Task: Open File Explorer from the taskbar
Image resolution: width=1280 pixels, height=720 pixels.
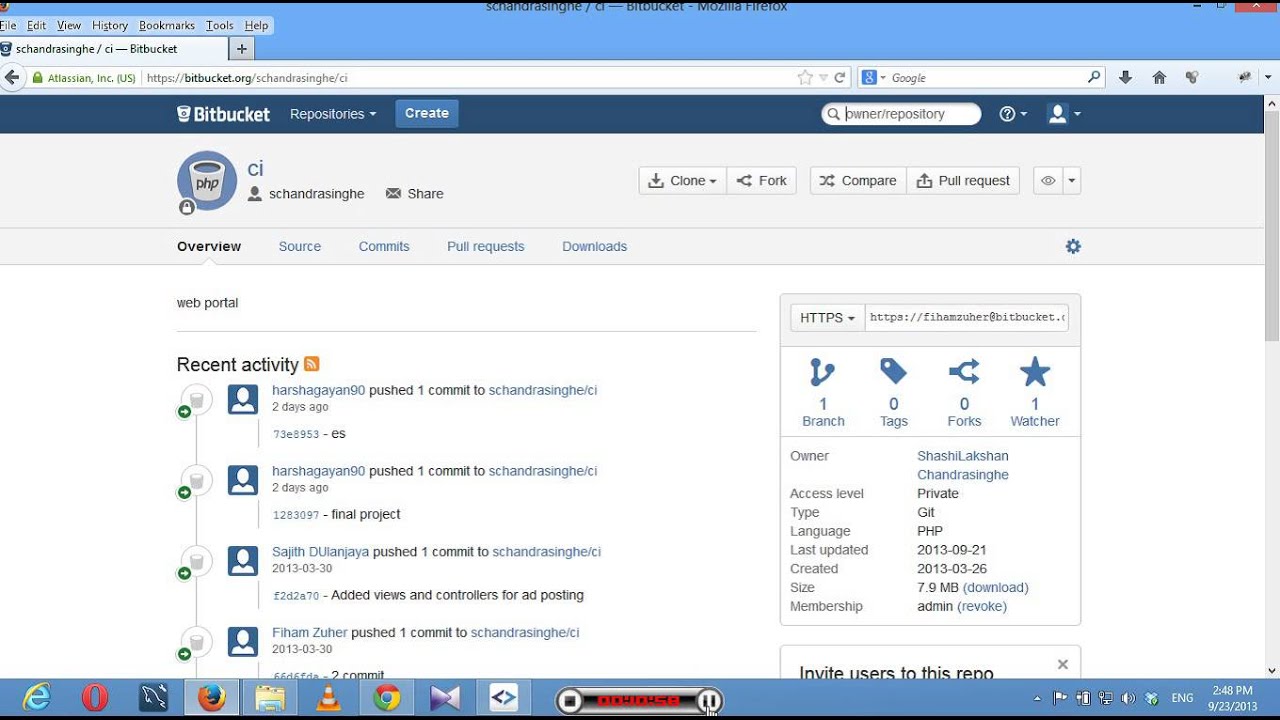Action: point(270,698)
